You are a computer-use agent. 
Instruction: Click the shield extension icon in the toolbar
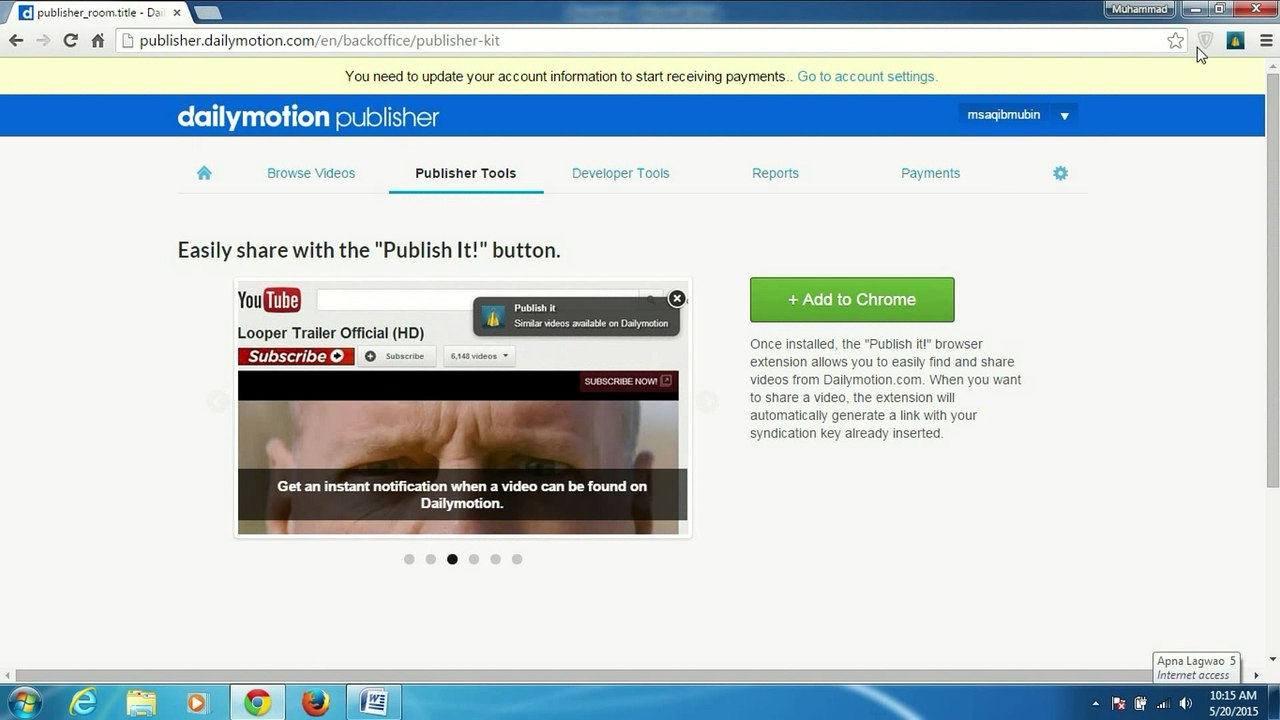point(1205,41)
